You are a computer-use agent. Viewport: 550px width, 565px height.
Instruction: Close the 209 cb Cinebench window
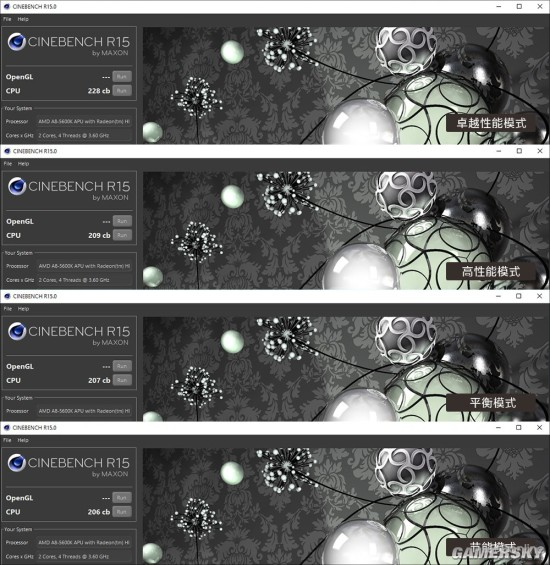point(540,151)
